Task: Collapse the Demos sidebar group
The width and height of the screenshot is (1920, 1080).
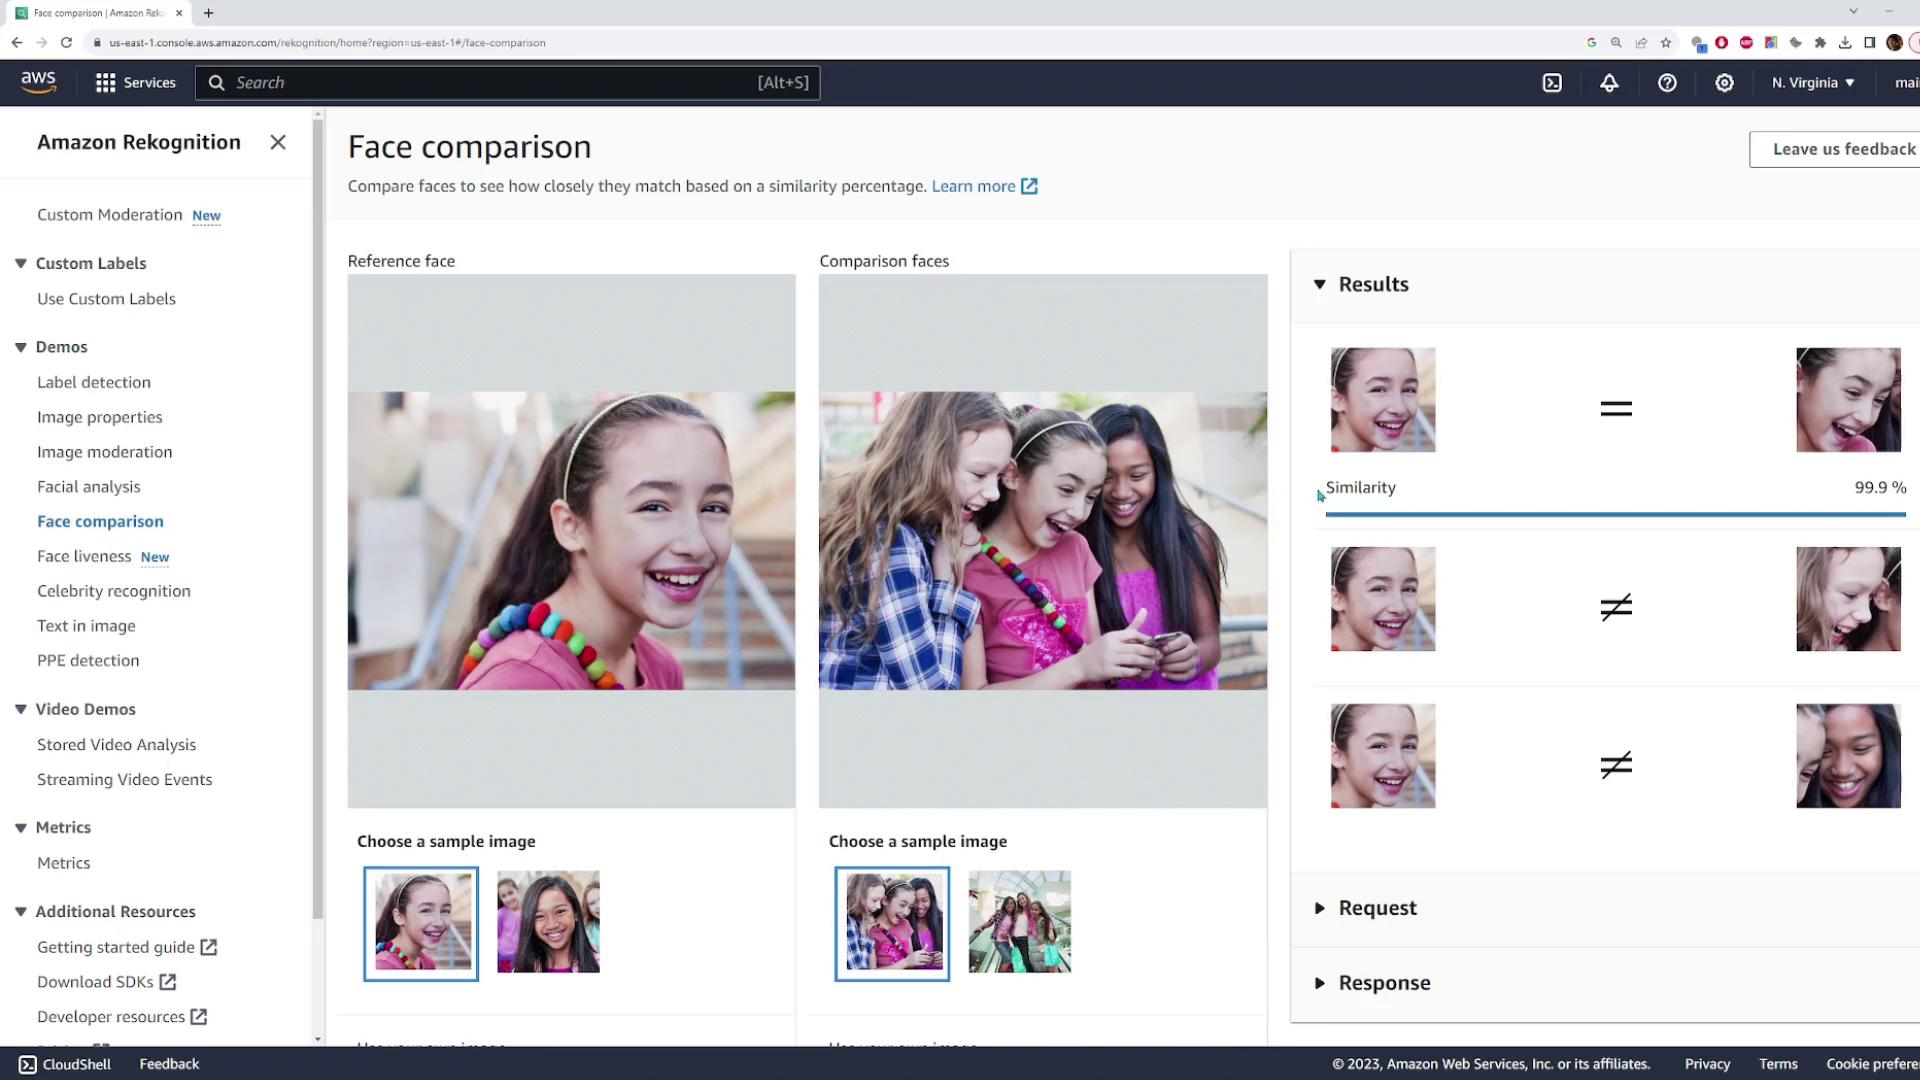Action: click(x=21, y=347)
